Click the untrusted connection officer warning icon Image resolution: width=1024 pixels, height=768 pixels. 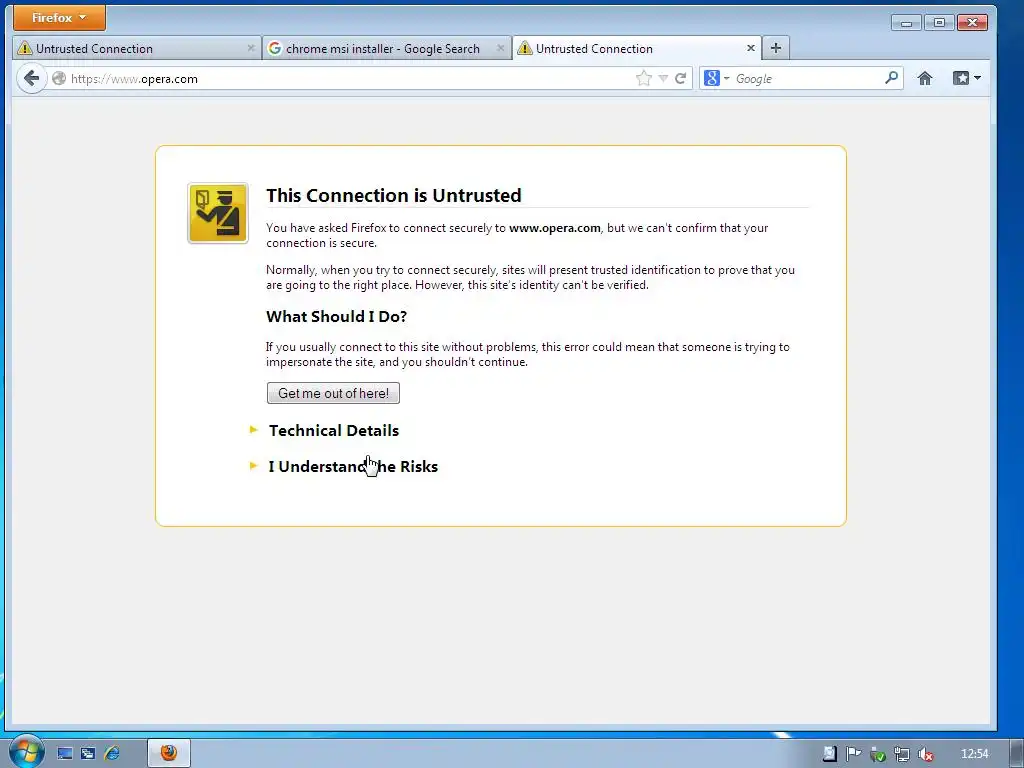pyautogui.click(x=218, y=214)
